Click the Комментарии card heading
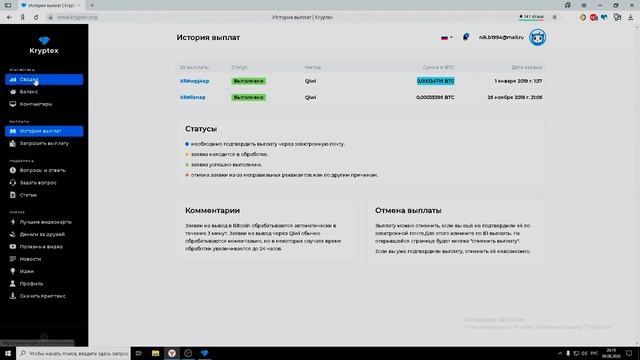The image size is (640, 360). pos(212,211)
